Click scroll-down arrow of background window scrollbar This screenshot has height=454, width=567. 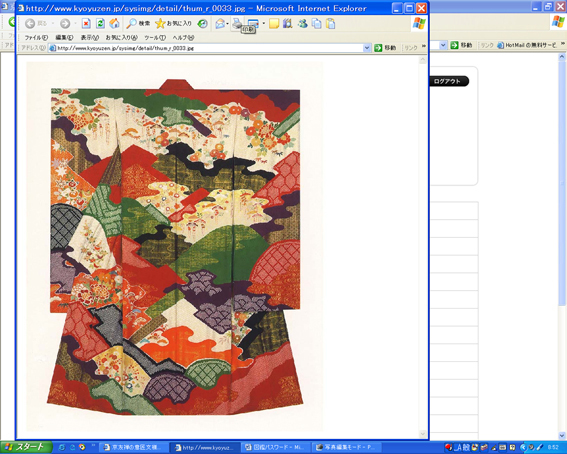pyautogui.click(x=562, y=435)
